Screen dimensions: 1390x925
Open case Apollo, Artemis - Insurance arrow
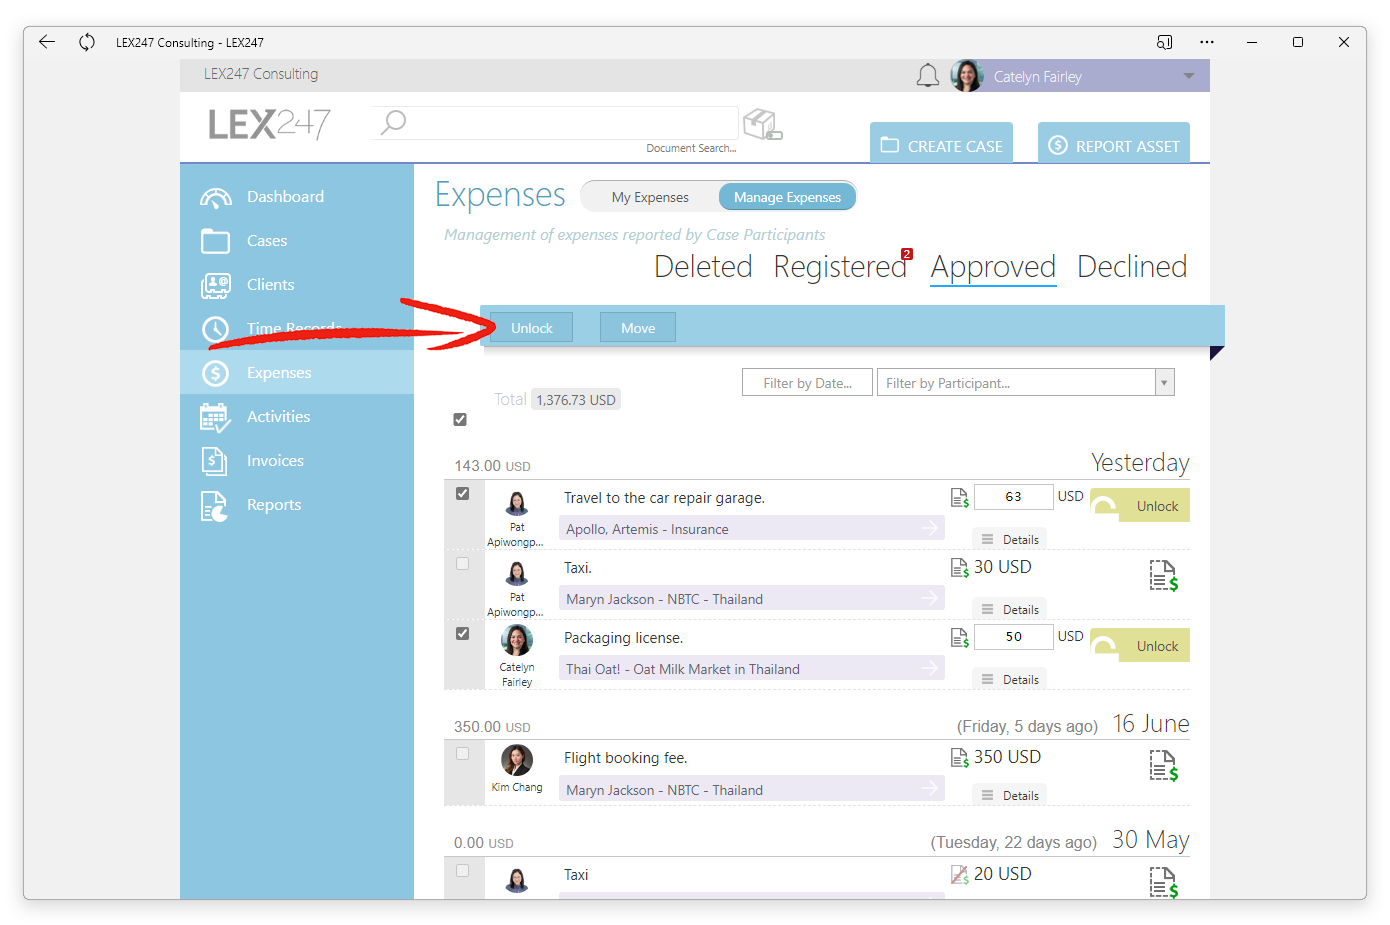click(930, 528)
